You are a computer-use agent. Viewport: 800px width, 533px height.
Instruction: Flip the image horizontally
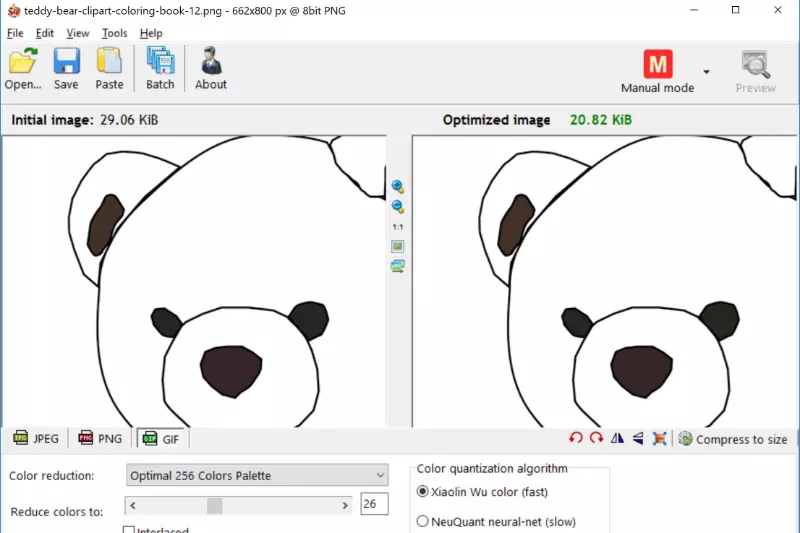[x=617, y=439]
